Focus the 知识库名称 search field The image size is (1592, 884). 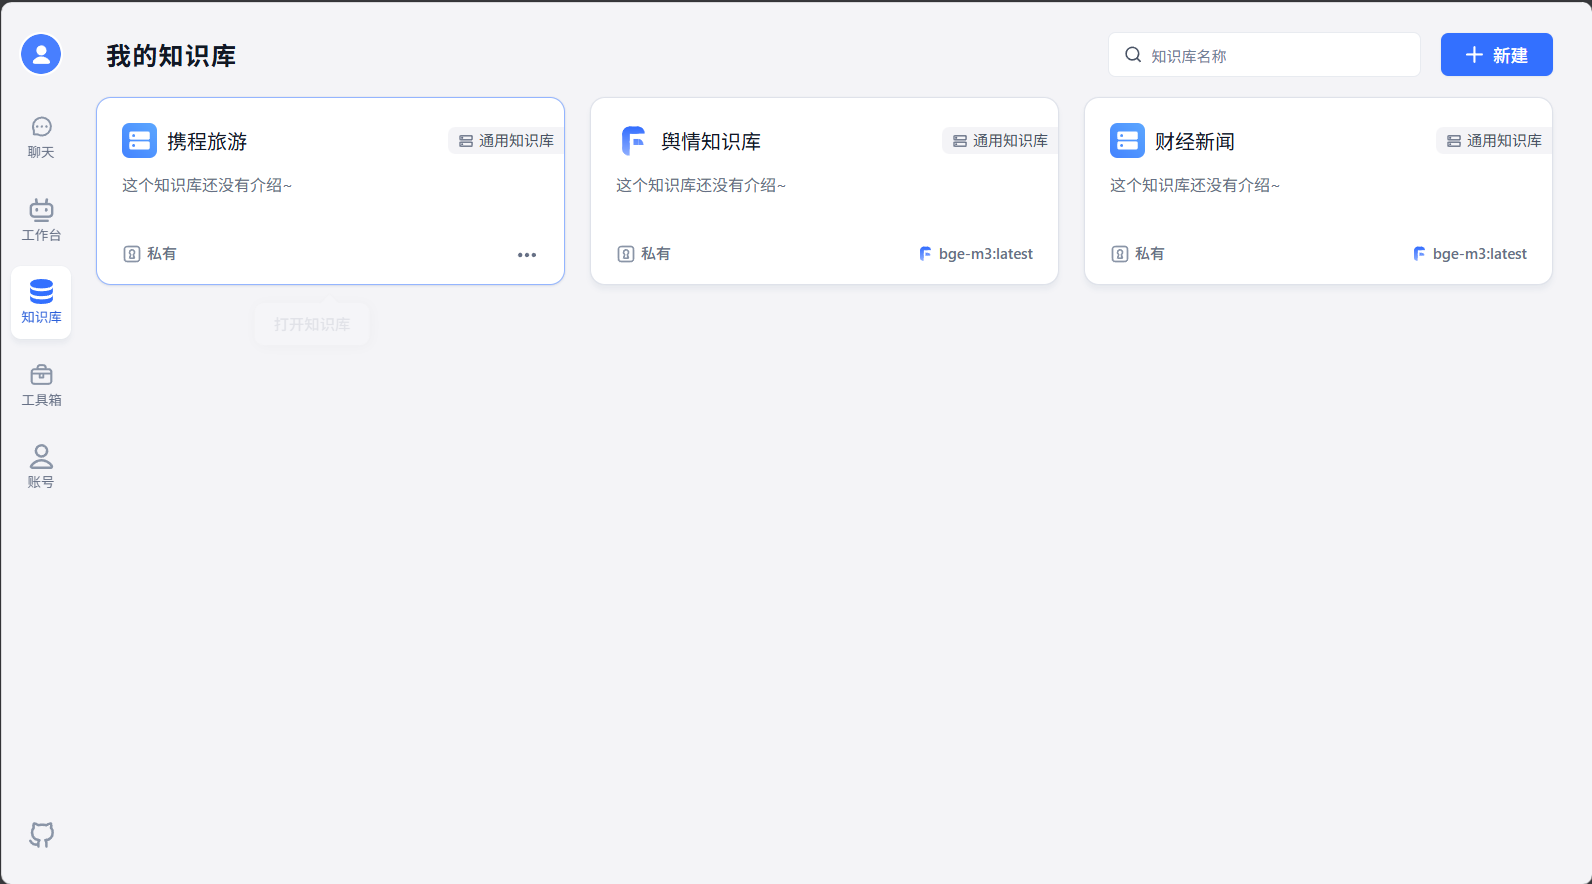click(x=1278, y=56)
